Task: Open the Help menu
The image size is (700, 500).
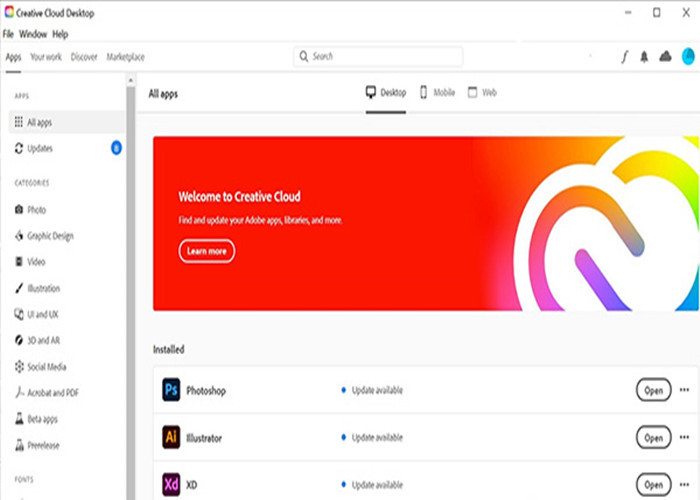Action: (x=60, y=34)
